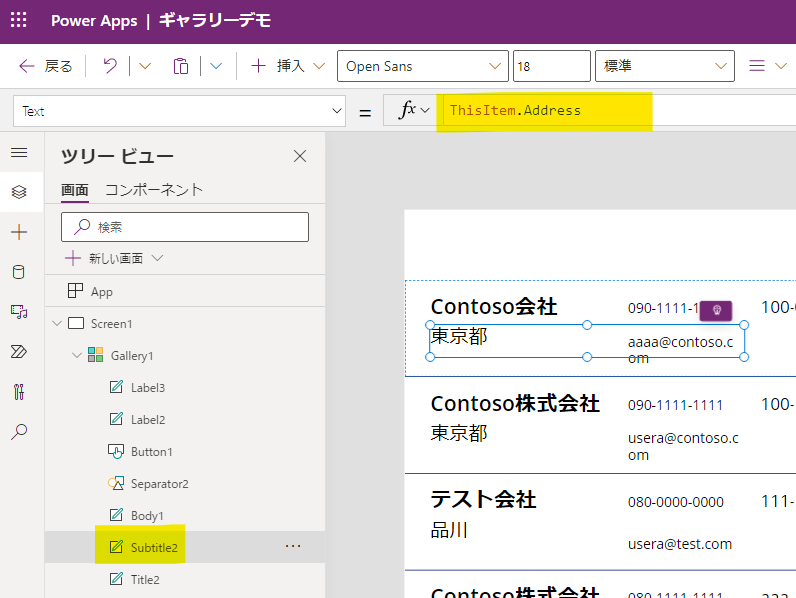Click the 品川 address label
This screenshot has width=796, height=598.
(x=449, y=530)
